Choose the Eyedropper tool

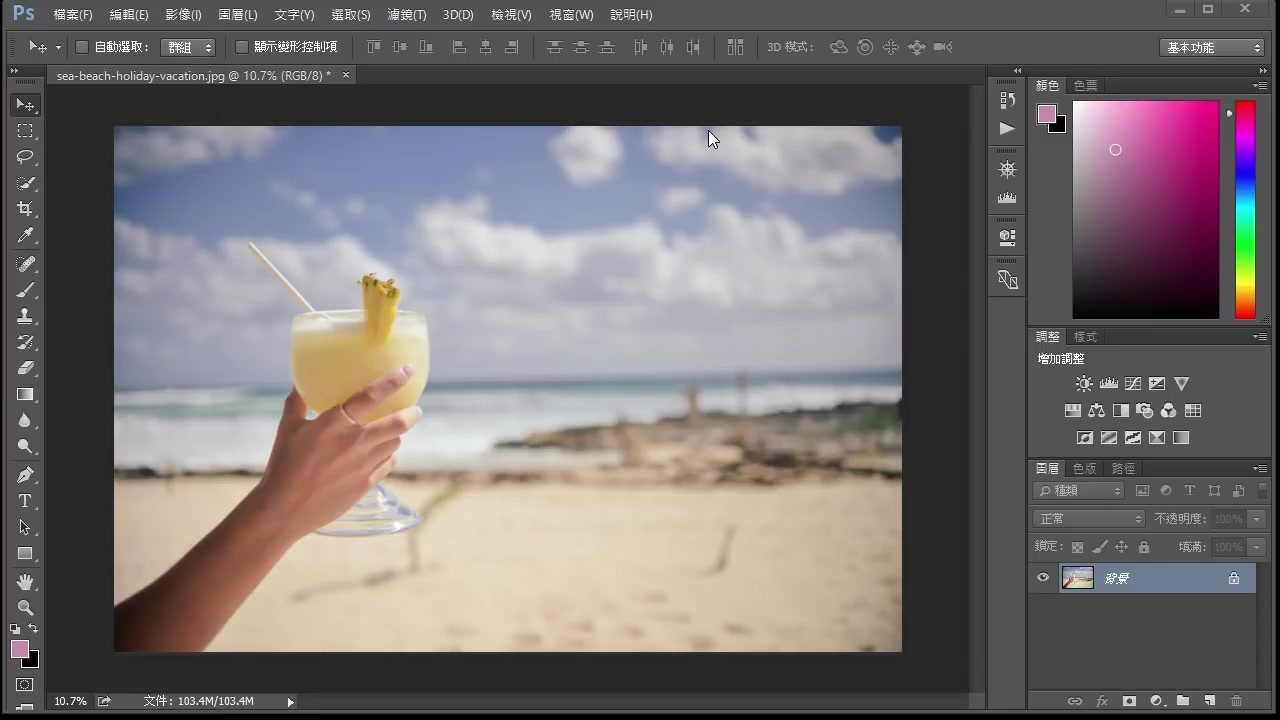coord(26,236)
